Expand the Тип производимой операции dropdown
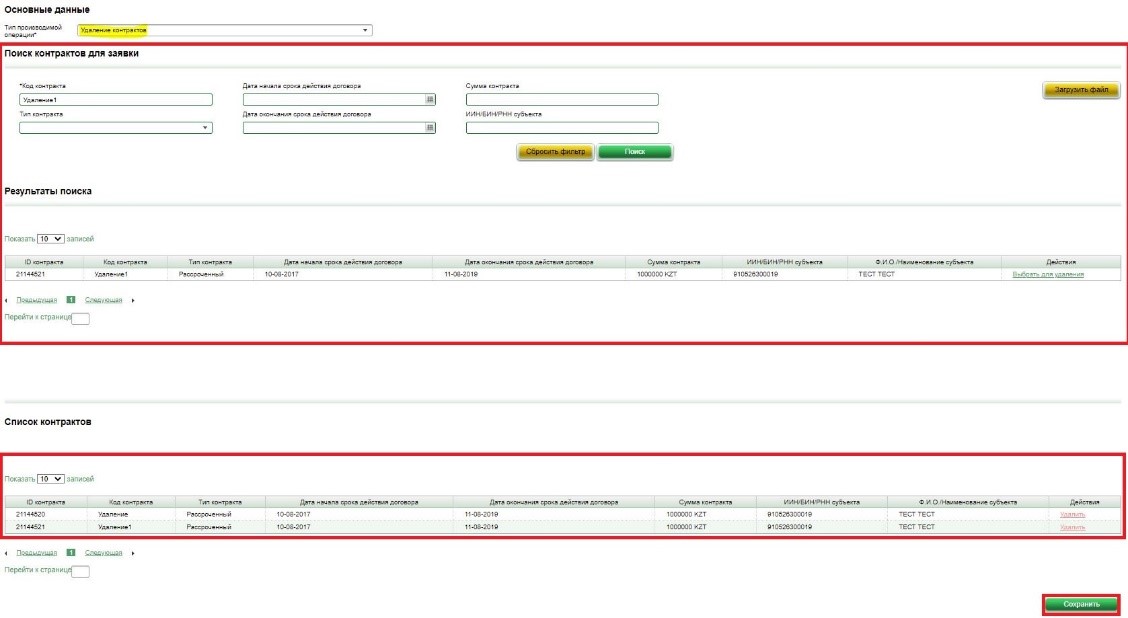This screenshot has width=1128, height=618. click(365, 30)
